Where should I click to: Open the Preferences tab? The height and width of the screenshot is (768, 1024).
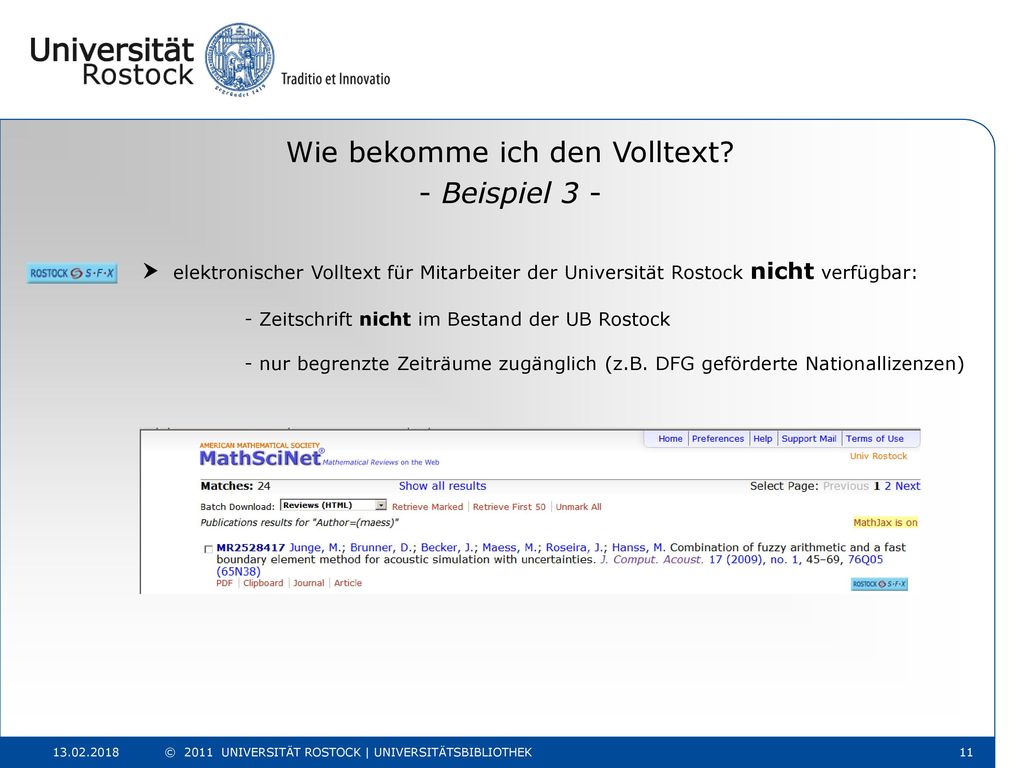click(718, 439)
